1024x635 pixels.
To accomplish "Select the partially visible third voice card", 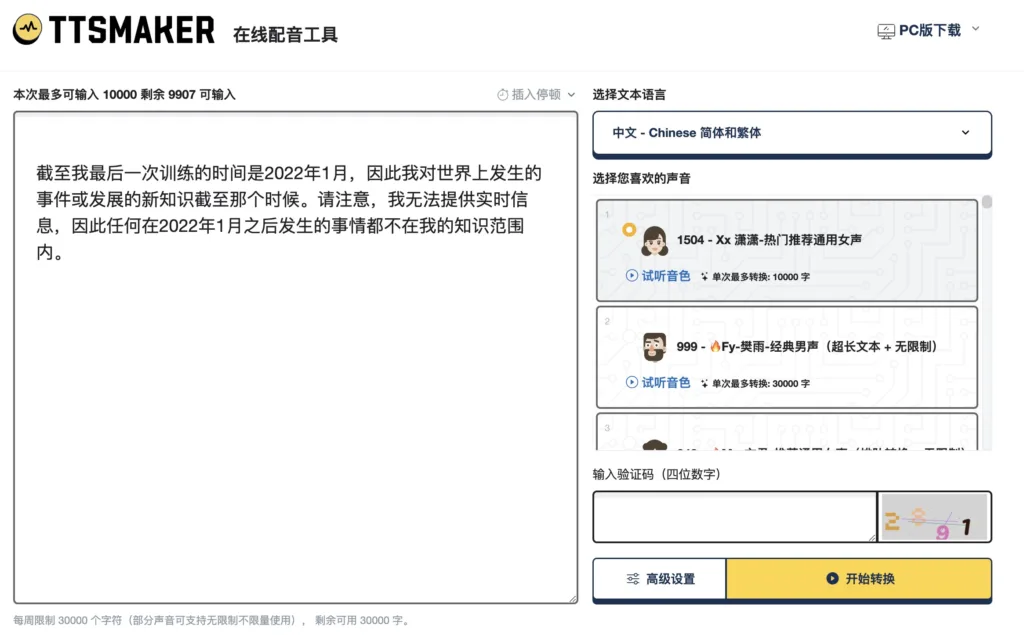I will click(787, 433).
